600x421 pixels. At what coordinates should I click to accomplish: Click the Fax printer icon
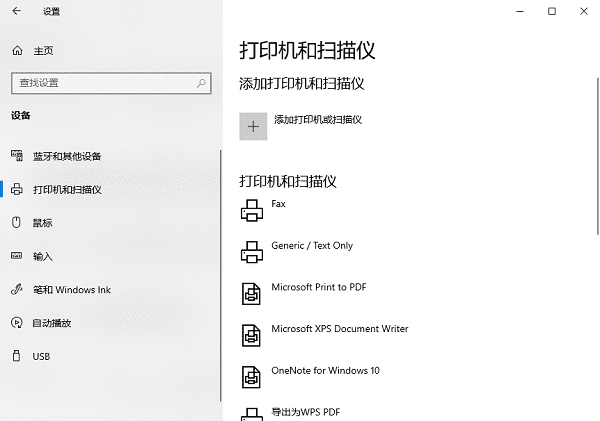[x=251, y=210]
